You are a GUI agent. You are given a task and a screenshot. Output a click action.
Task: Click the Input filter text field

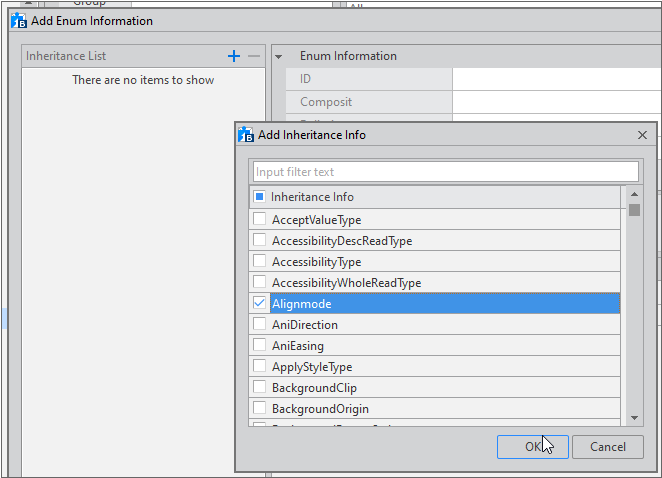(445, 172)
